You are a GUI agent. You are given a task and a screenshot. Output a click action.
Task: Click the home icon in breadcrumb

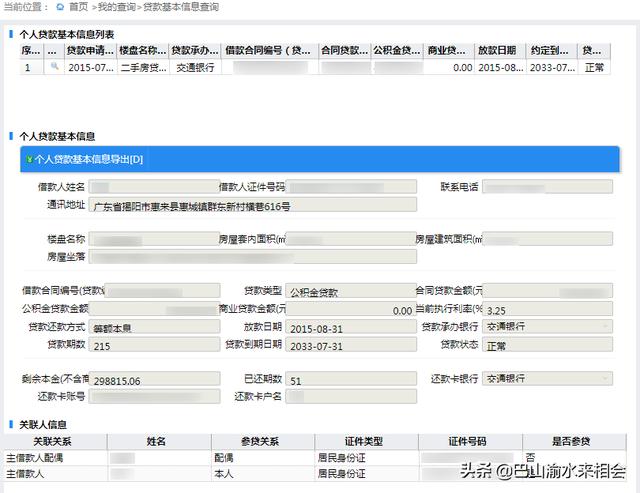[x=60, y=7]
